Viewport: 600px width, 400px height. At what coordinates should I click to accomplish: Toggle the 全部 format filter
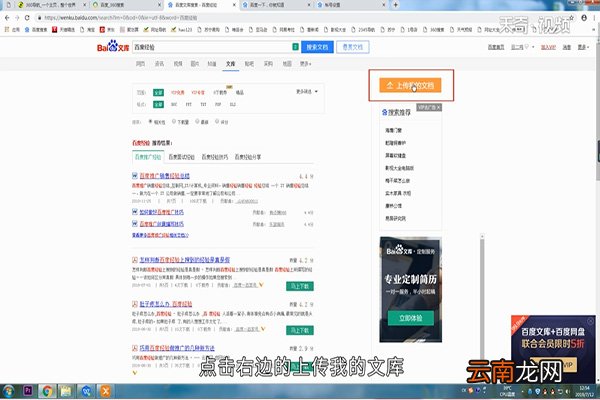point(158,104)
